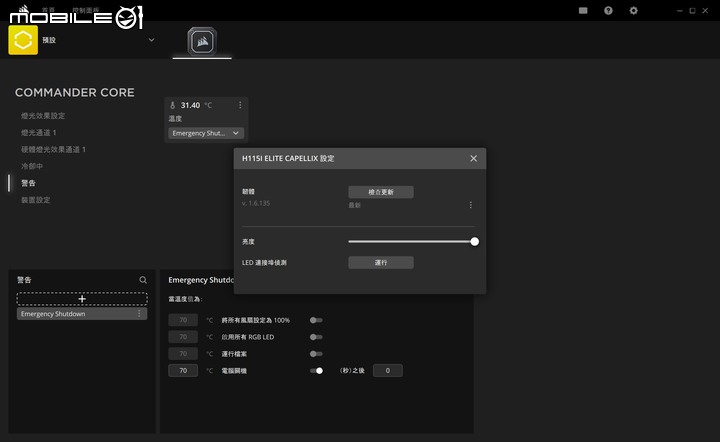The image size is (720, 442).
Task: Click firmware version v. 1.6.135 text
Action: click(x=256, y=203)
